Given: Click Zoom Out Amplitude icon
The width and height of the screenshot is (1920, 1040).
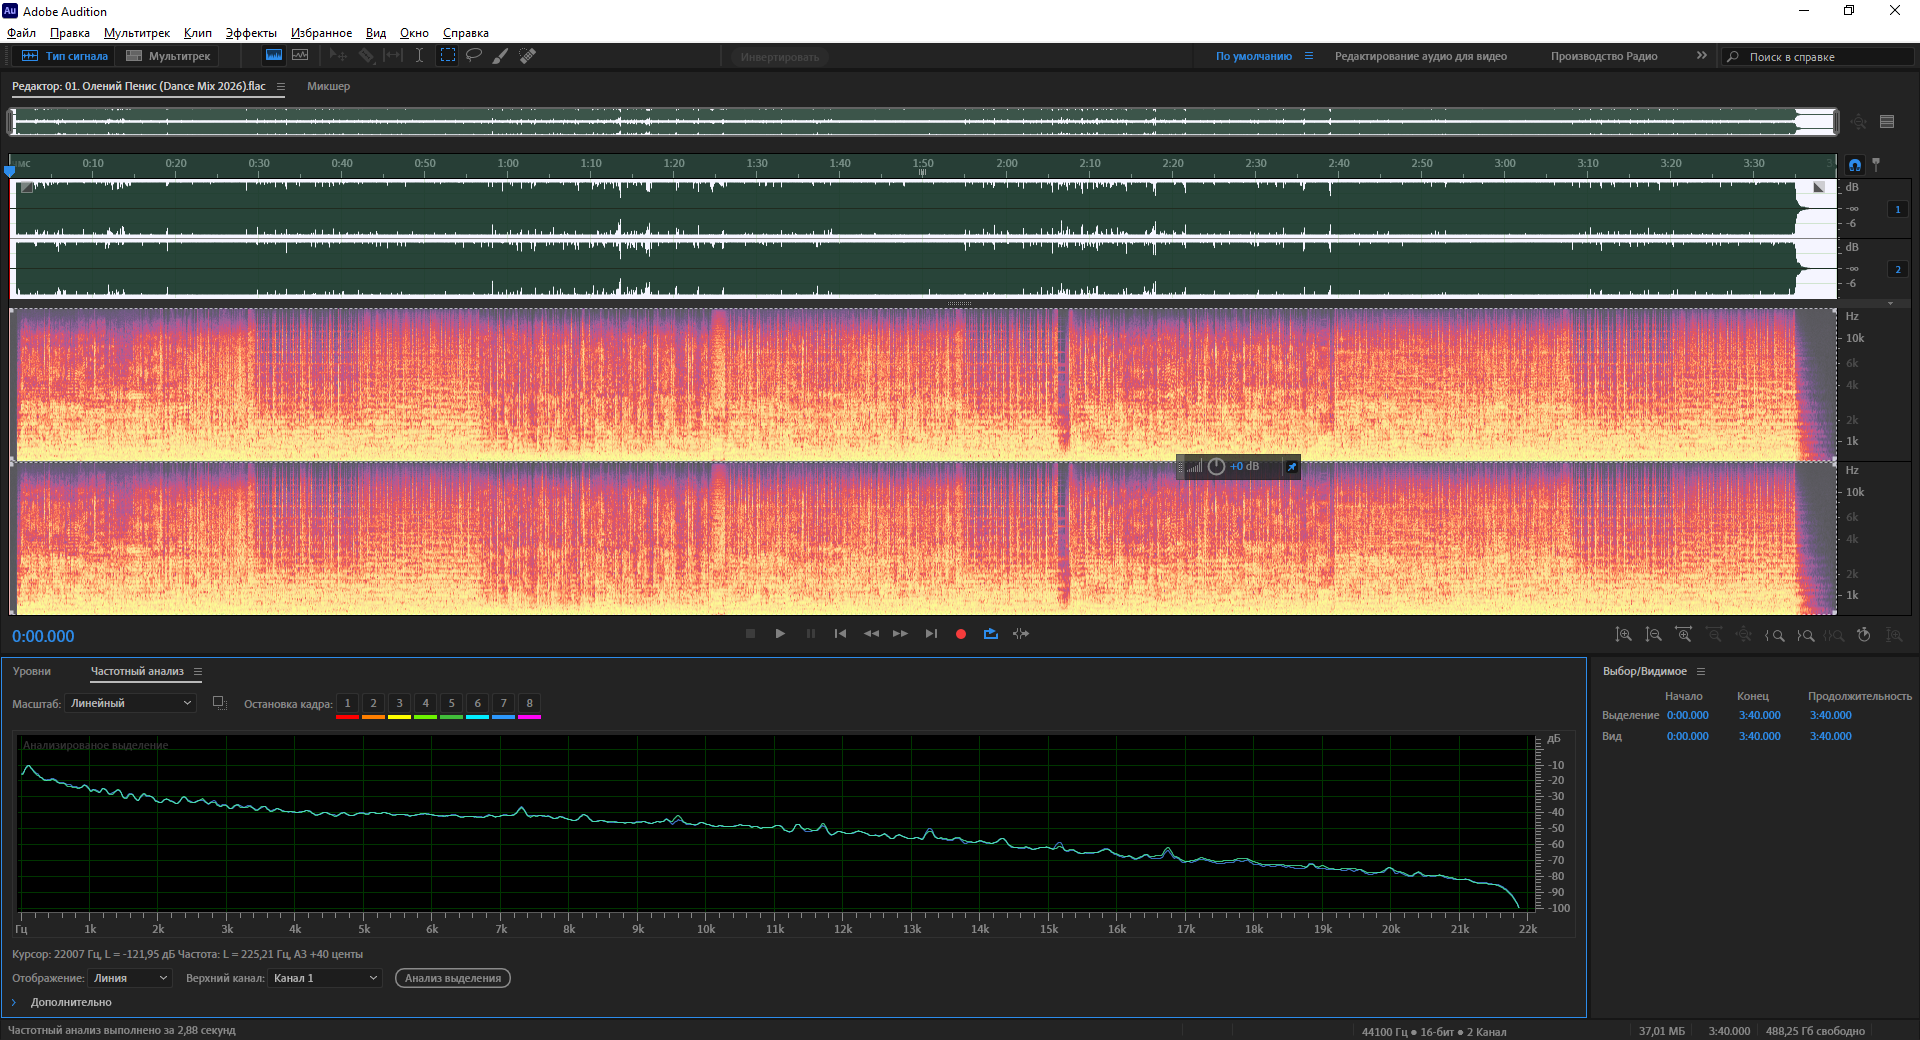Looking at the screenshot, I should tap(1654, 635).
